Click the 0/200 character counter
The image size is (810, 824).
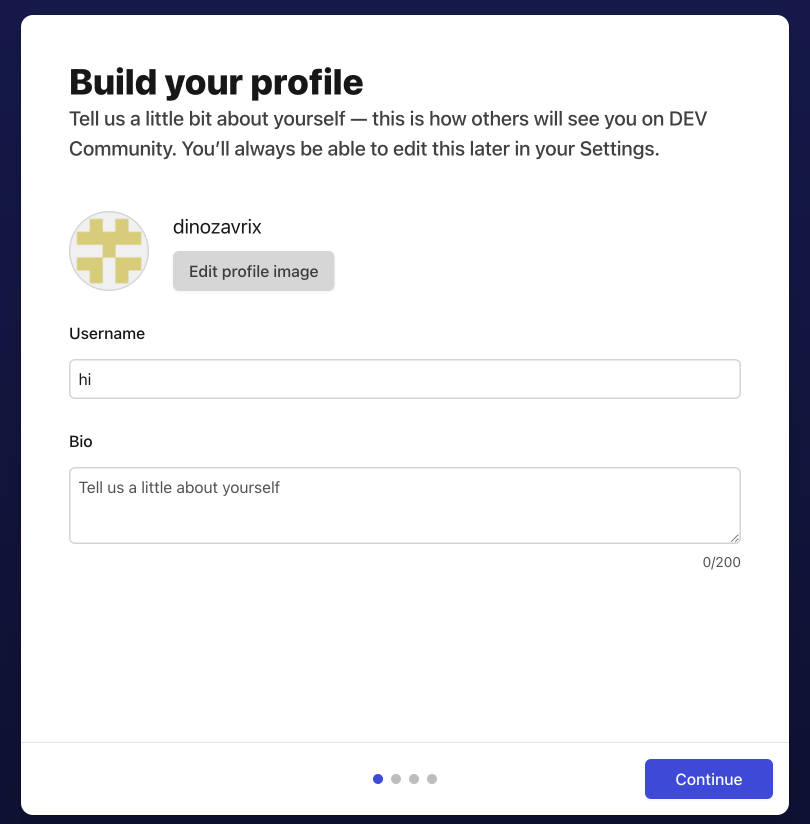723,562
